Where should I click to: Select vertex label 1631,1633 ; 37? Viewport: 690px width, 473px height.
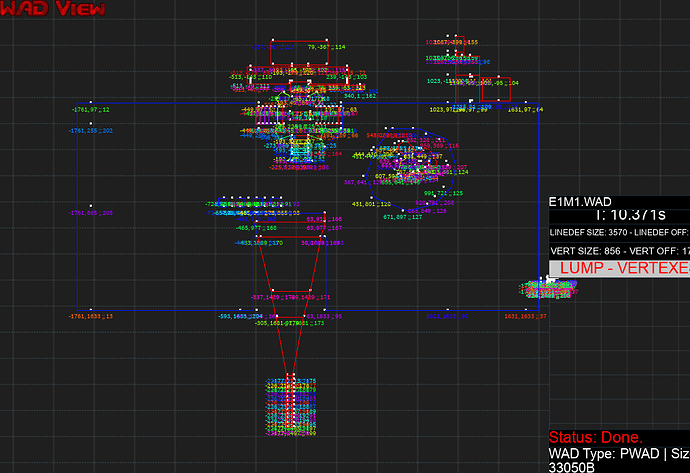point(525,316)
